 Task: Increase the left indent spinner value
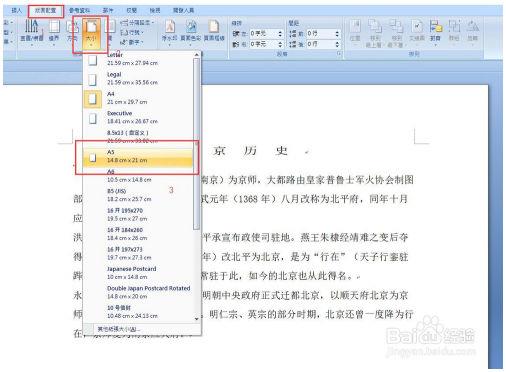point(280,31)
